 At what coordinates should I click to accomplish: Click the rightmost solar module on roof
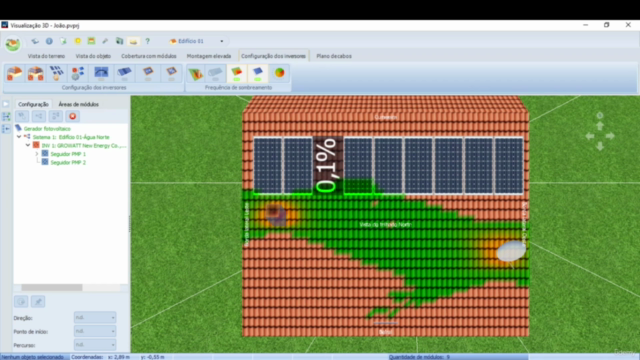(x=509, y=166)
